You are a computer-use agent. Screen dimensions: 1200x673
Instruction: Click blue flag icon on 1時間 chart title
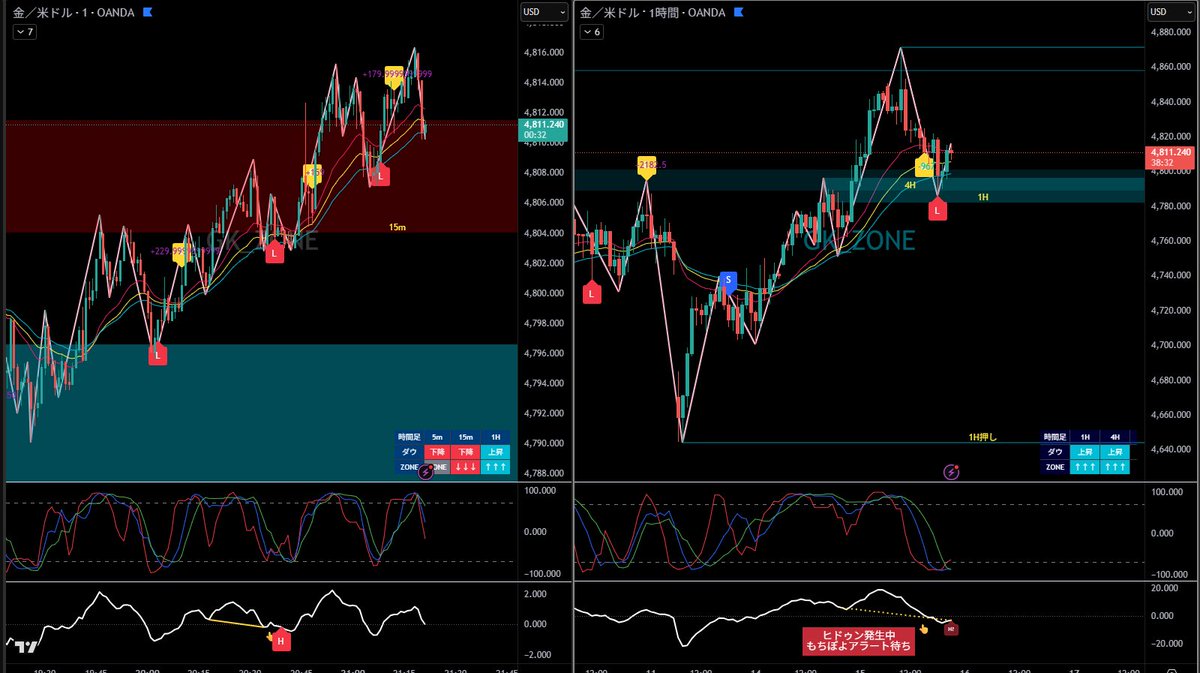pos(739,13)
